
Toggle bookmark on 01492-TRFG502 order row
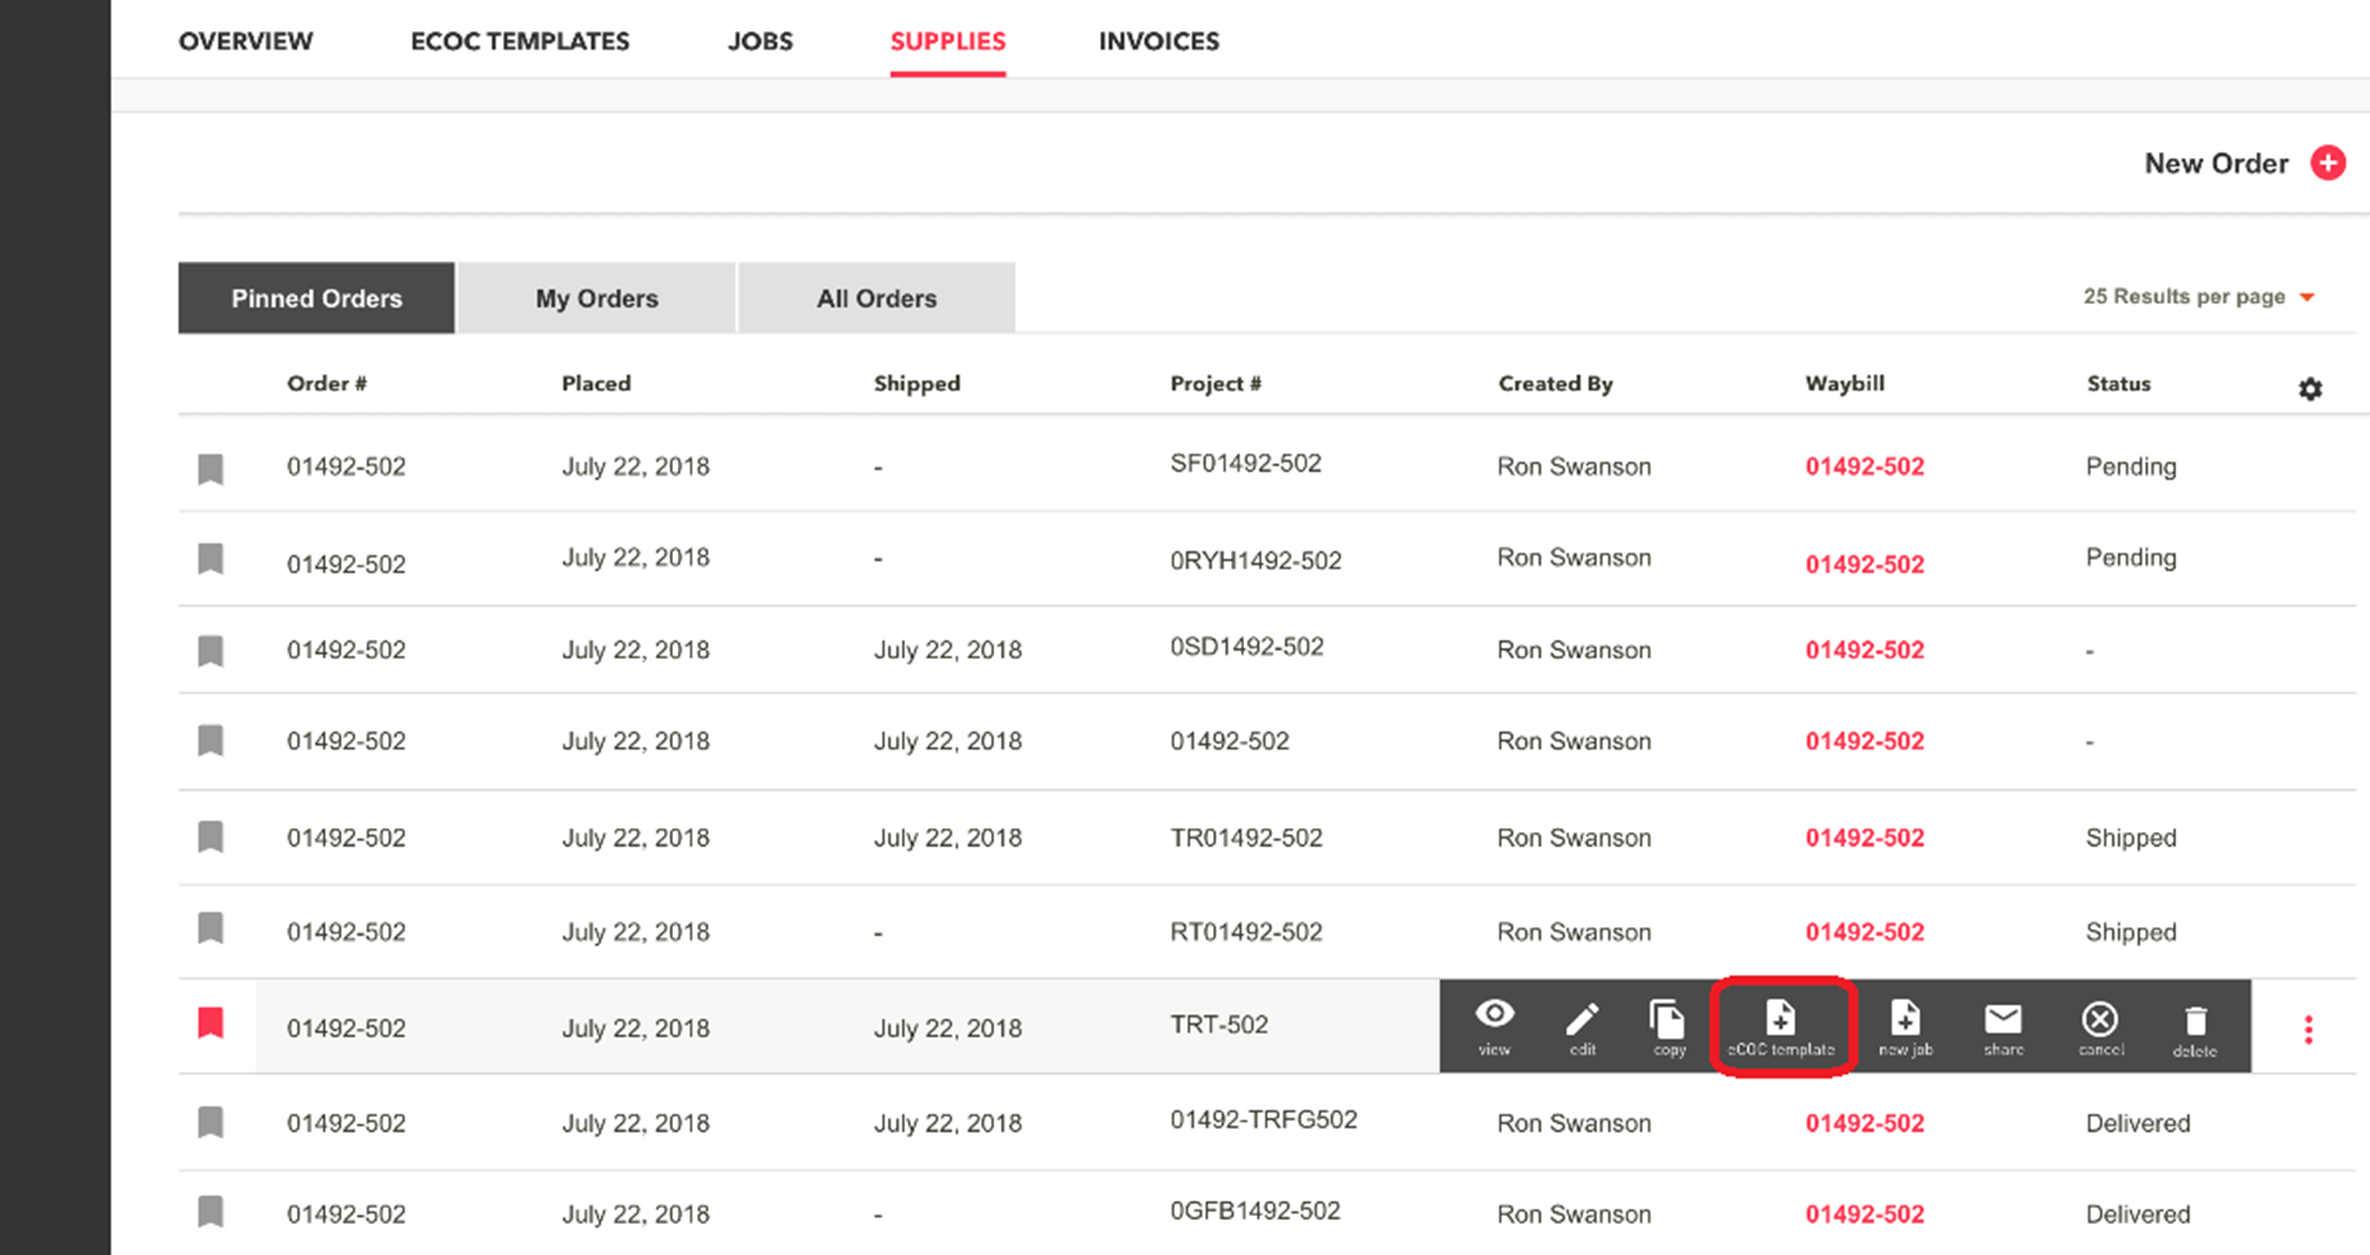coord(211,1122)
